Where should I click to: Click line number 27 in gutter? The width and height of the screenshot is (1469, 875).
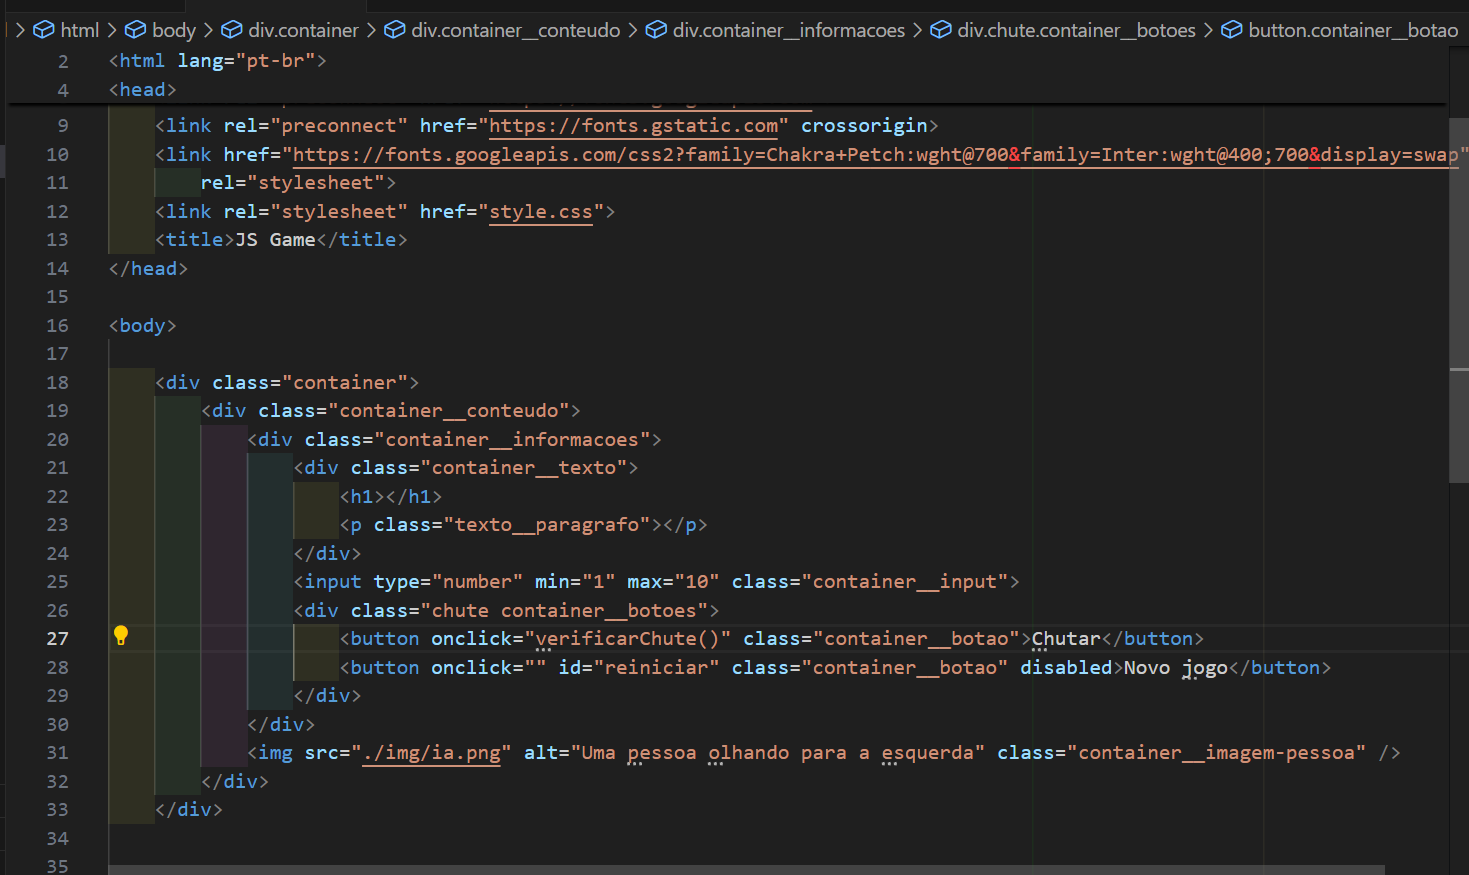click(x=58, y=639)
